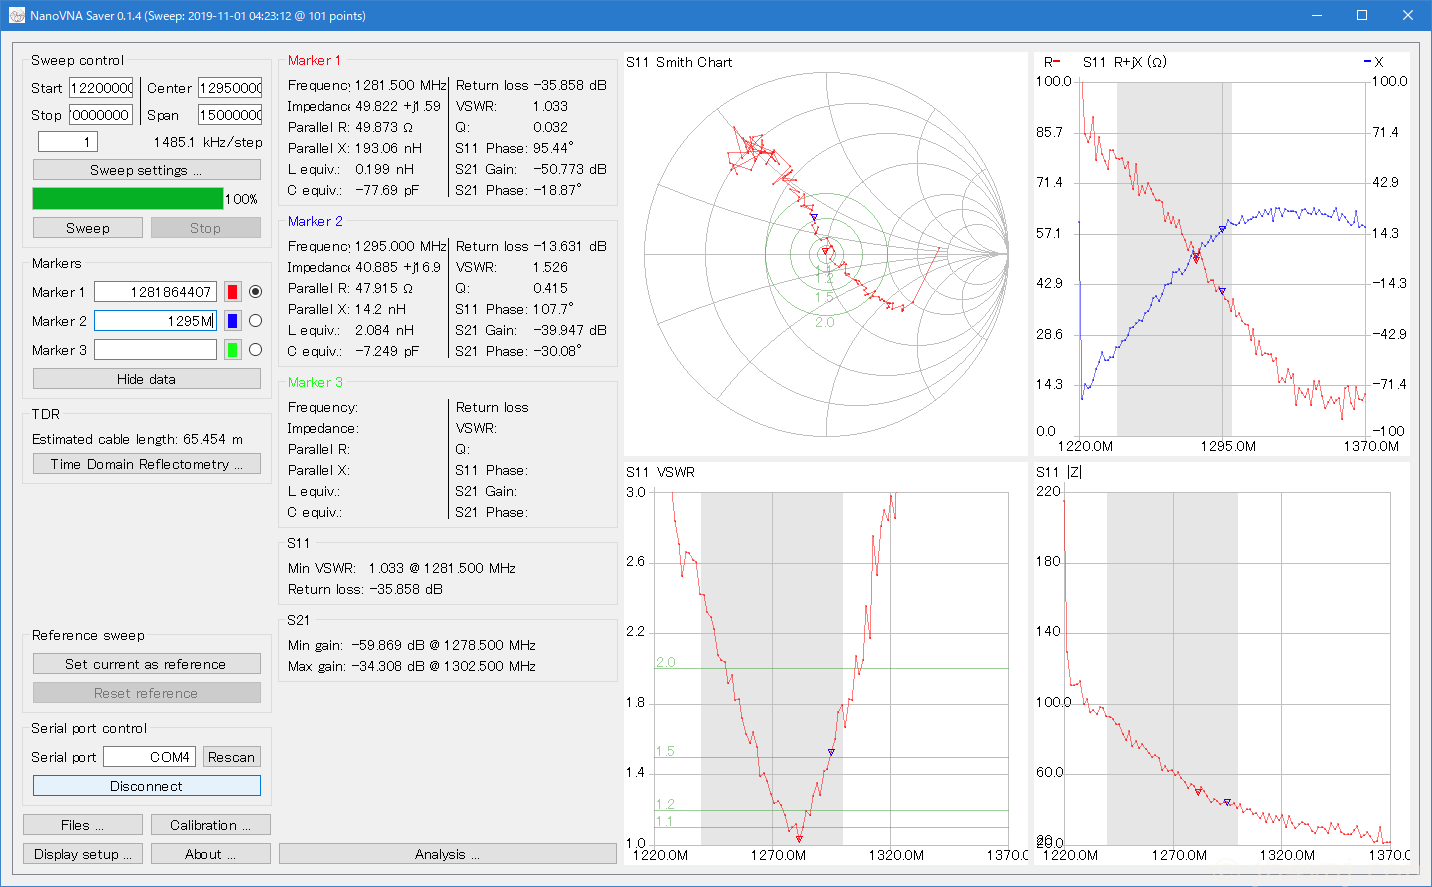Open the green Marker 3 color picker
1432x887 pixels.
tap(232, 350)
